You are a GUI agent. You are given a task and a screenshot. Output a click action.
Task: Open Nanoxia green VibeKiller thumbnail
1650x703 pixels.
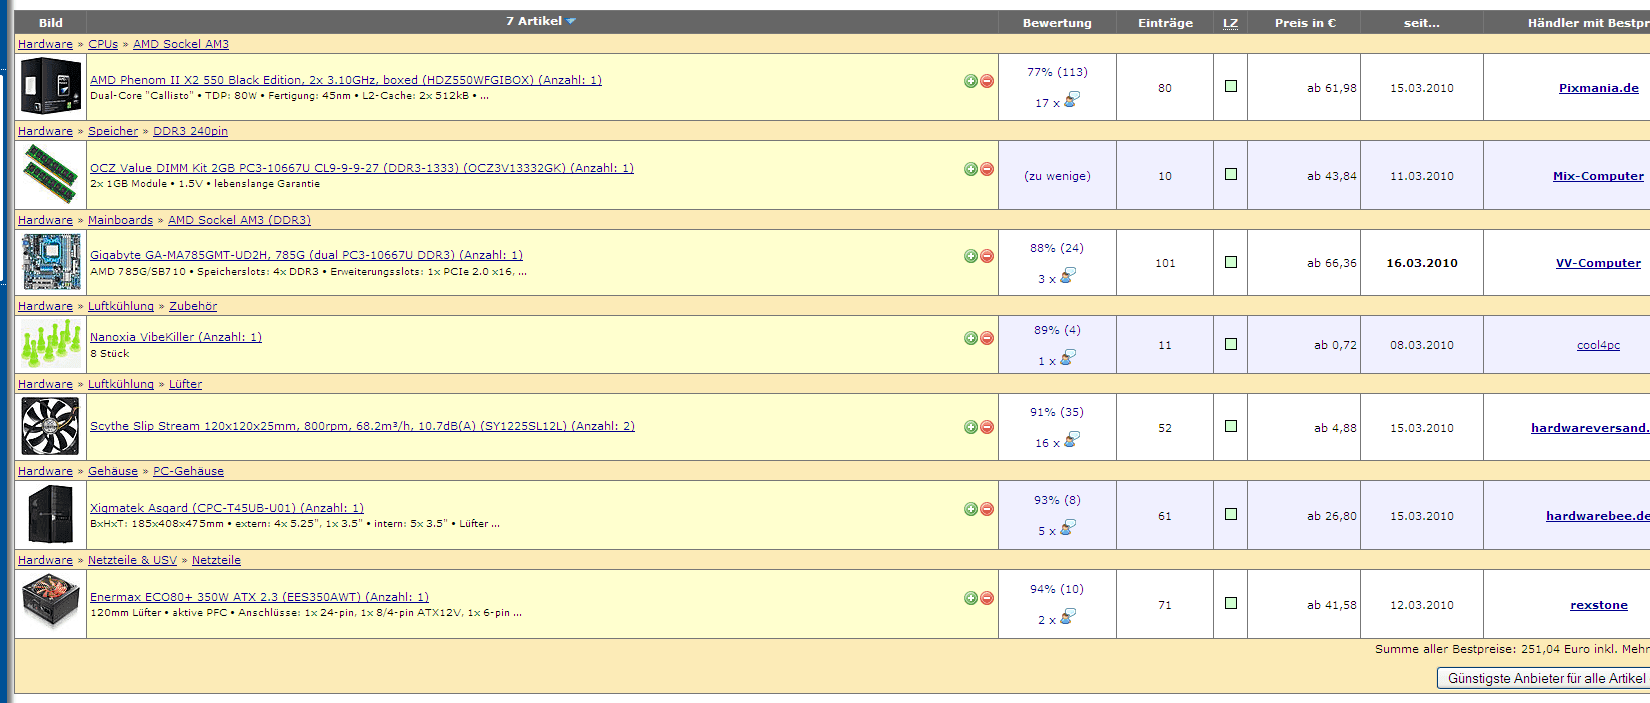50,344
